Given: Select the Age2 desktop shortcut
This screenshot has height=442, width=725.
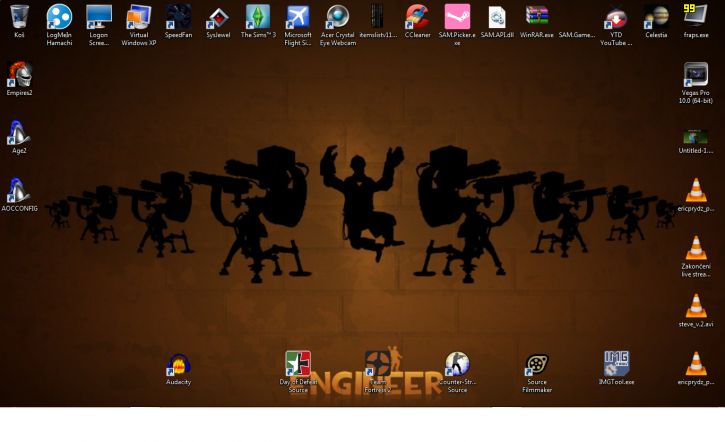Looking at the screenshot, I should pos(19,132).
